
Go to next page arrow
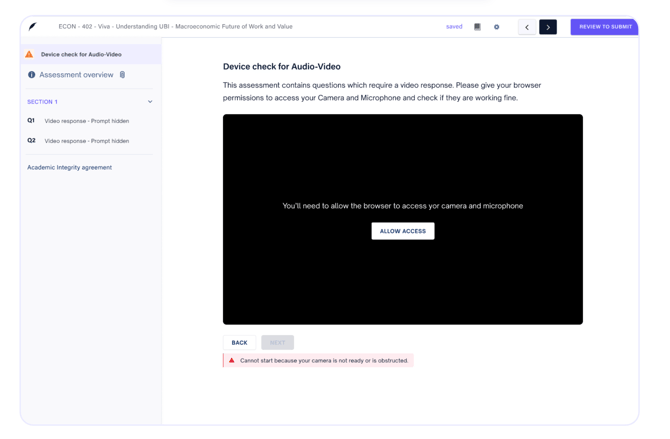coord(548,27)
